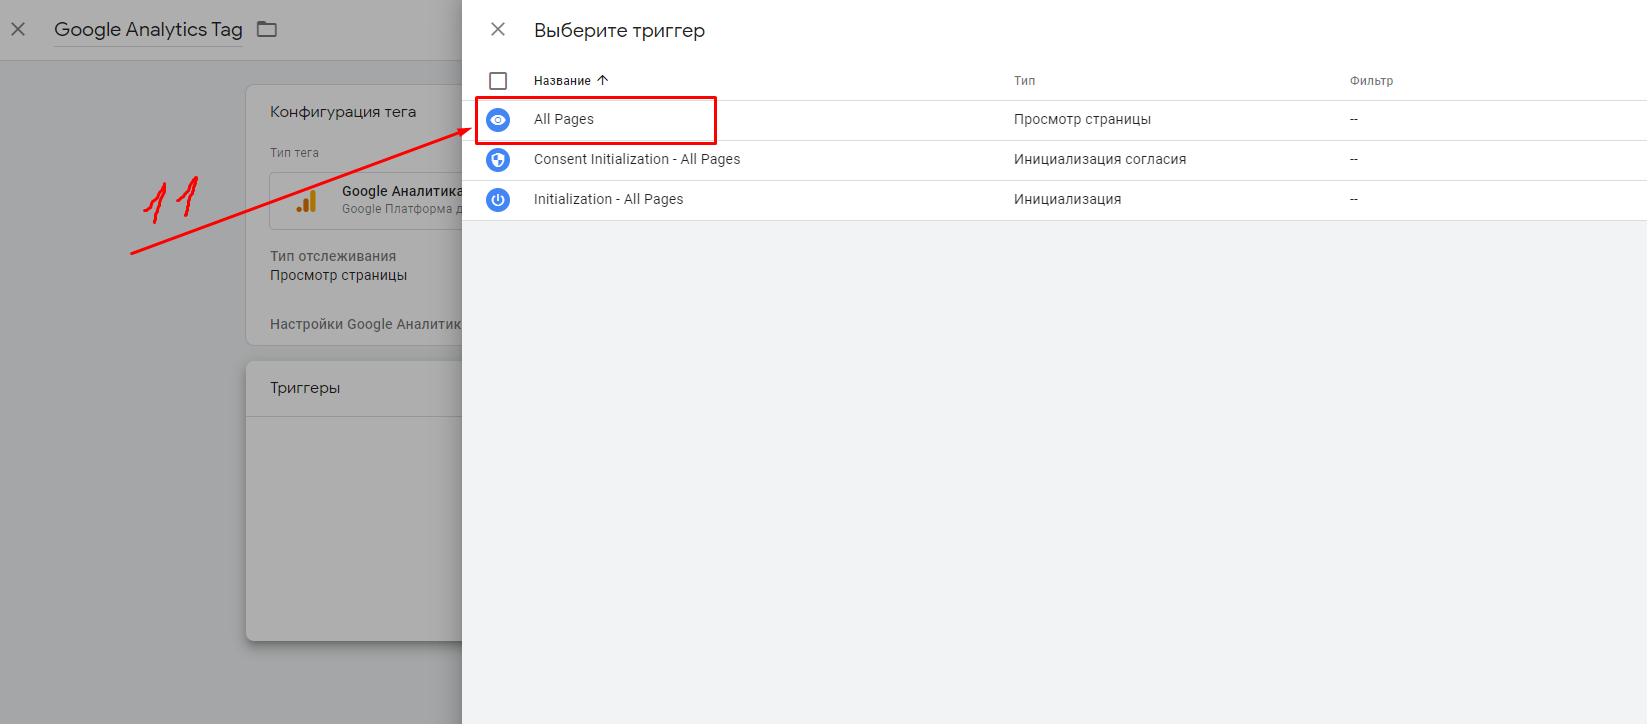The width and height of the screenshot is (1647, 724).
Task: Click the Google Analytics bar chart logo
Action: pyautogui.click(x=307, y=201)
